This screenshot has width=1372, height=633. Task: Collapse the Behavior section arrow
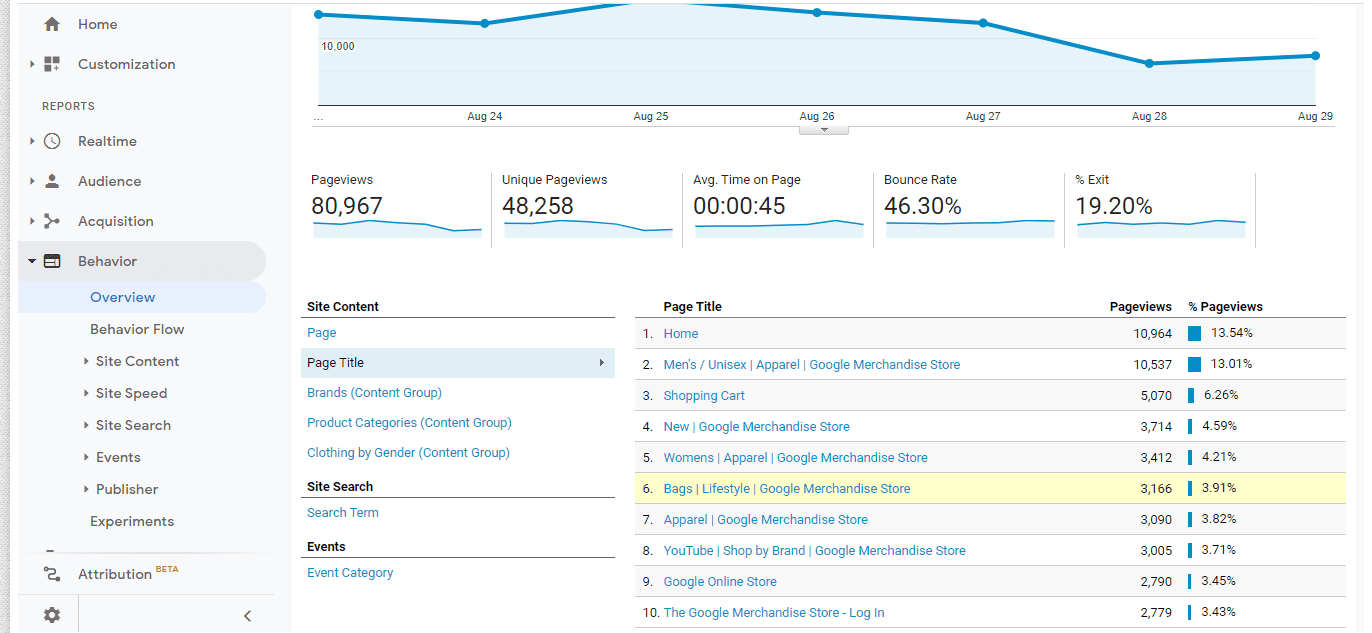click(x=32, y=261)
